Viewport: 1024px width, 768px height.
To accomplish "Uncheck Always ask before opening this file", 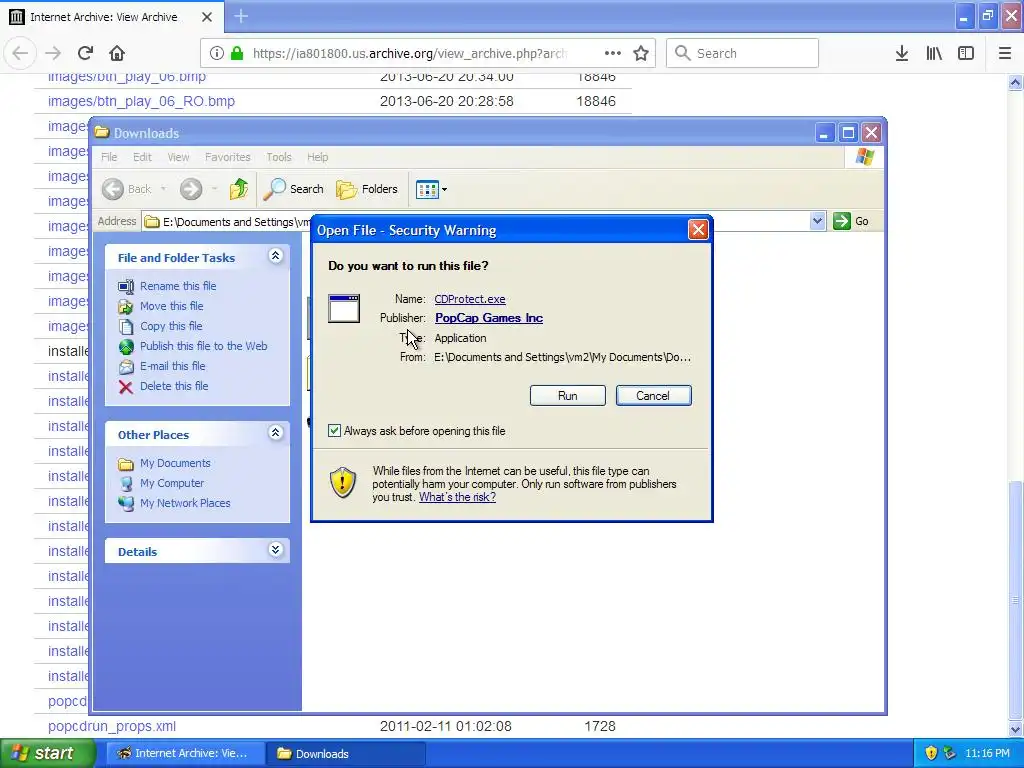I will pyautogui.click(x=334, y=431).
